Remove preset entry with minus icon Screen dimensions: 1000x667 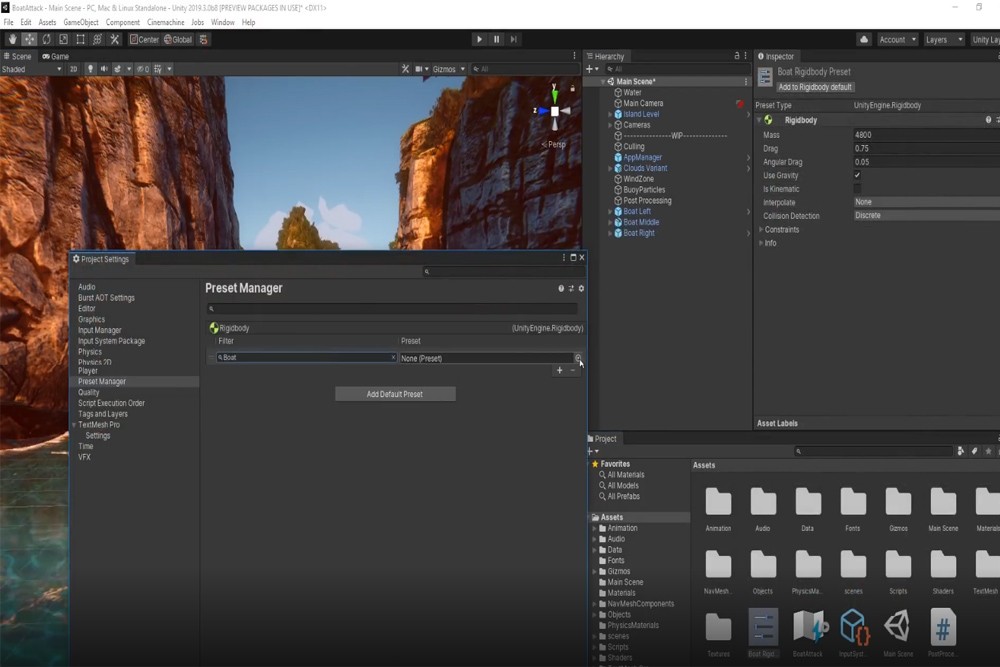[573, 370]
